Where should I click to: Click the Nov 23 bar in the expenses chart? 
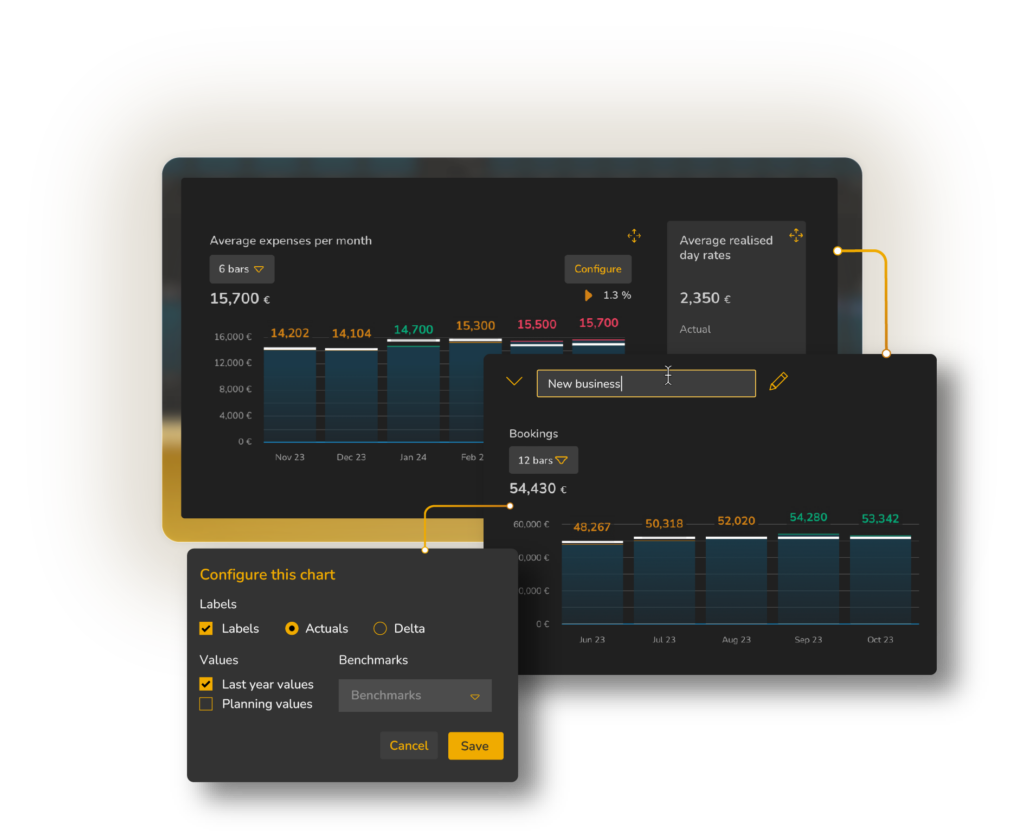tap(290, 395)
